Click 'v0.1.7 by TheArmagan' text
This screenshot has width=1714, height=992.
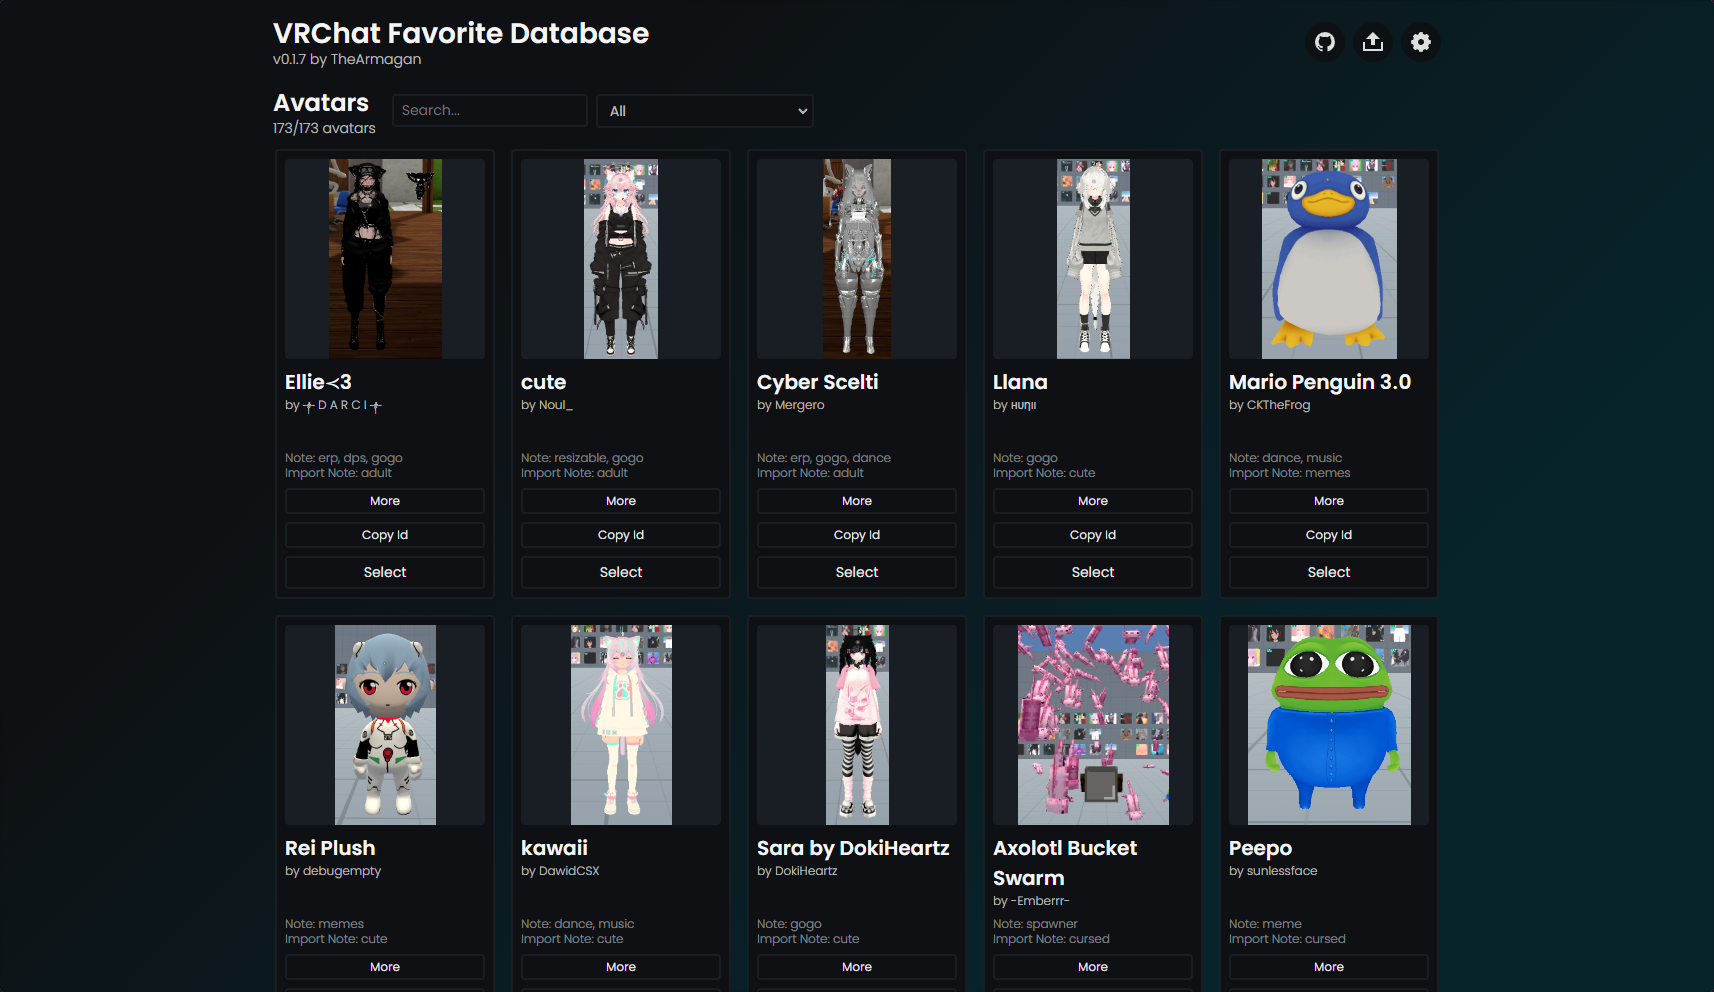(x=347, y=59)
